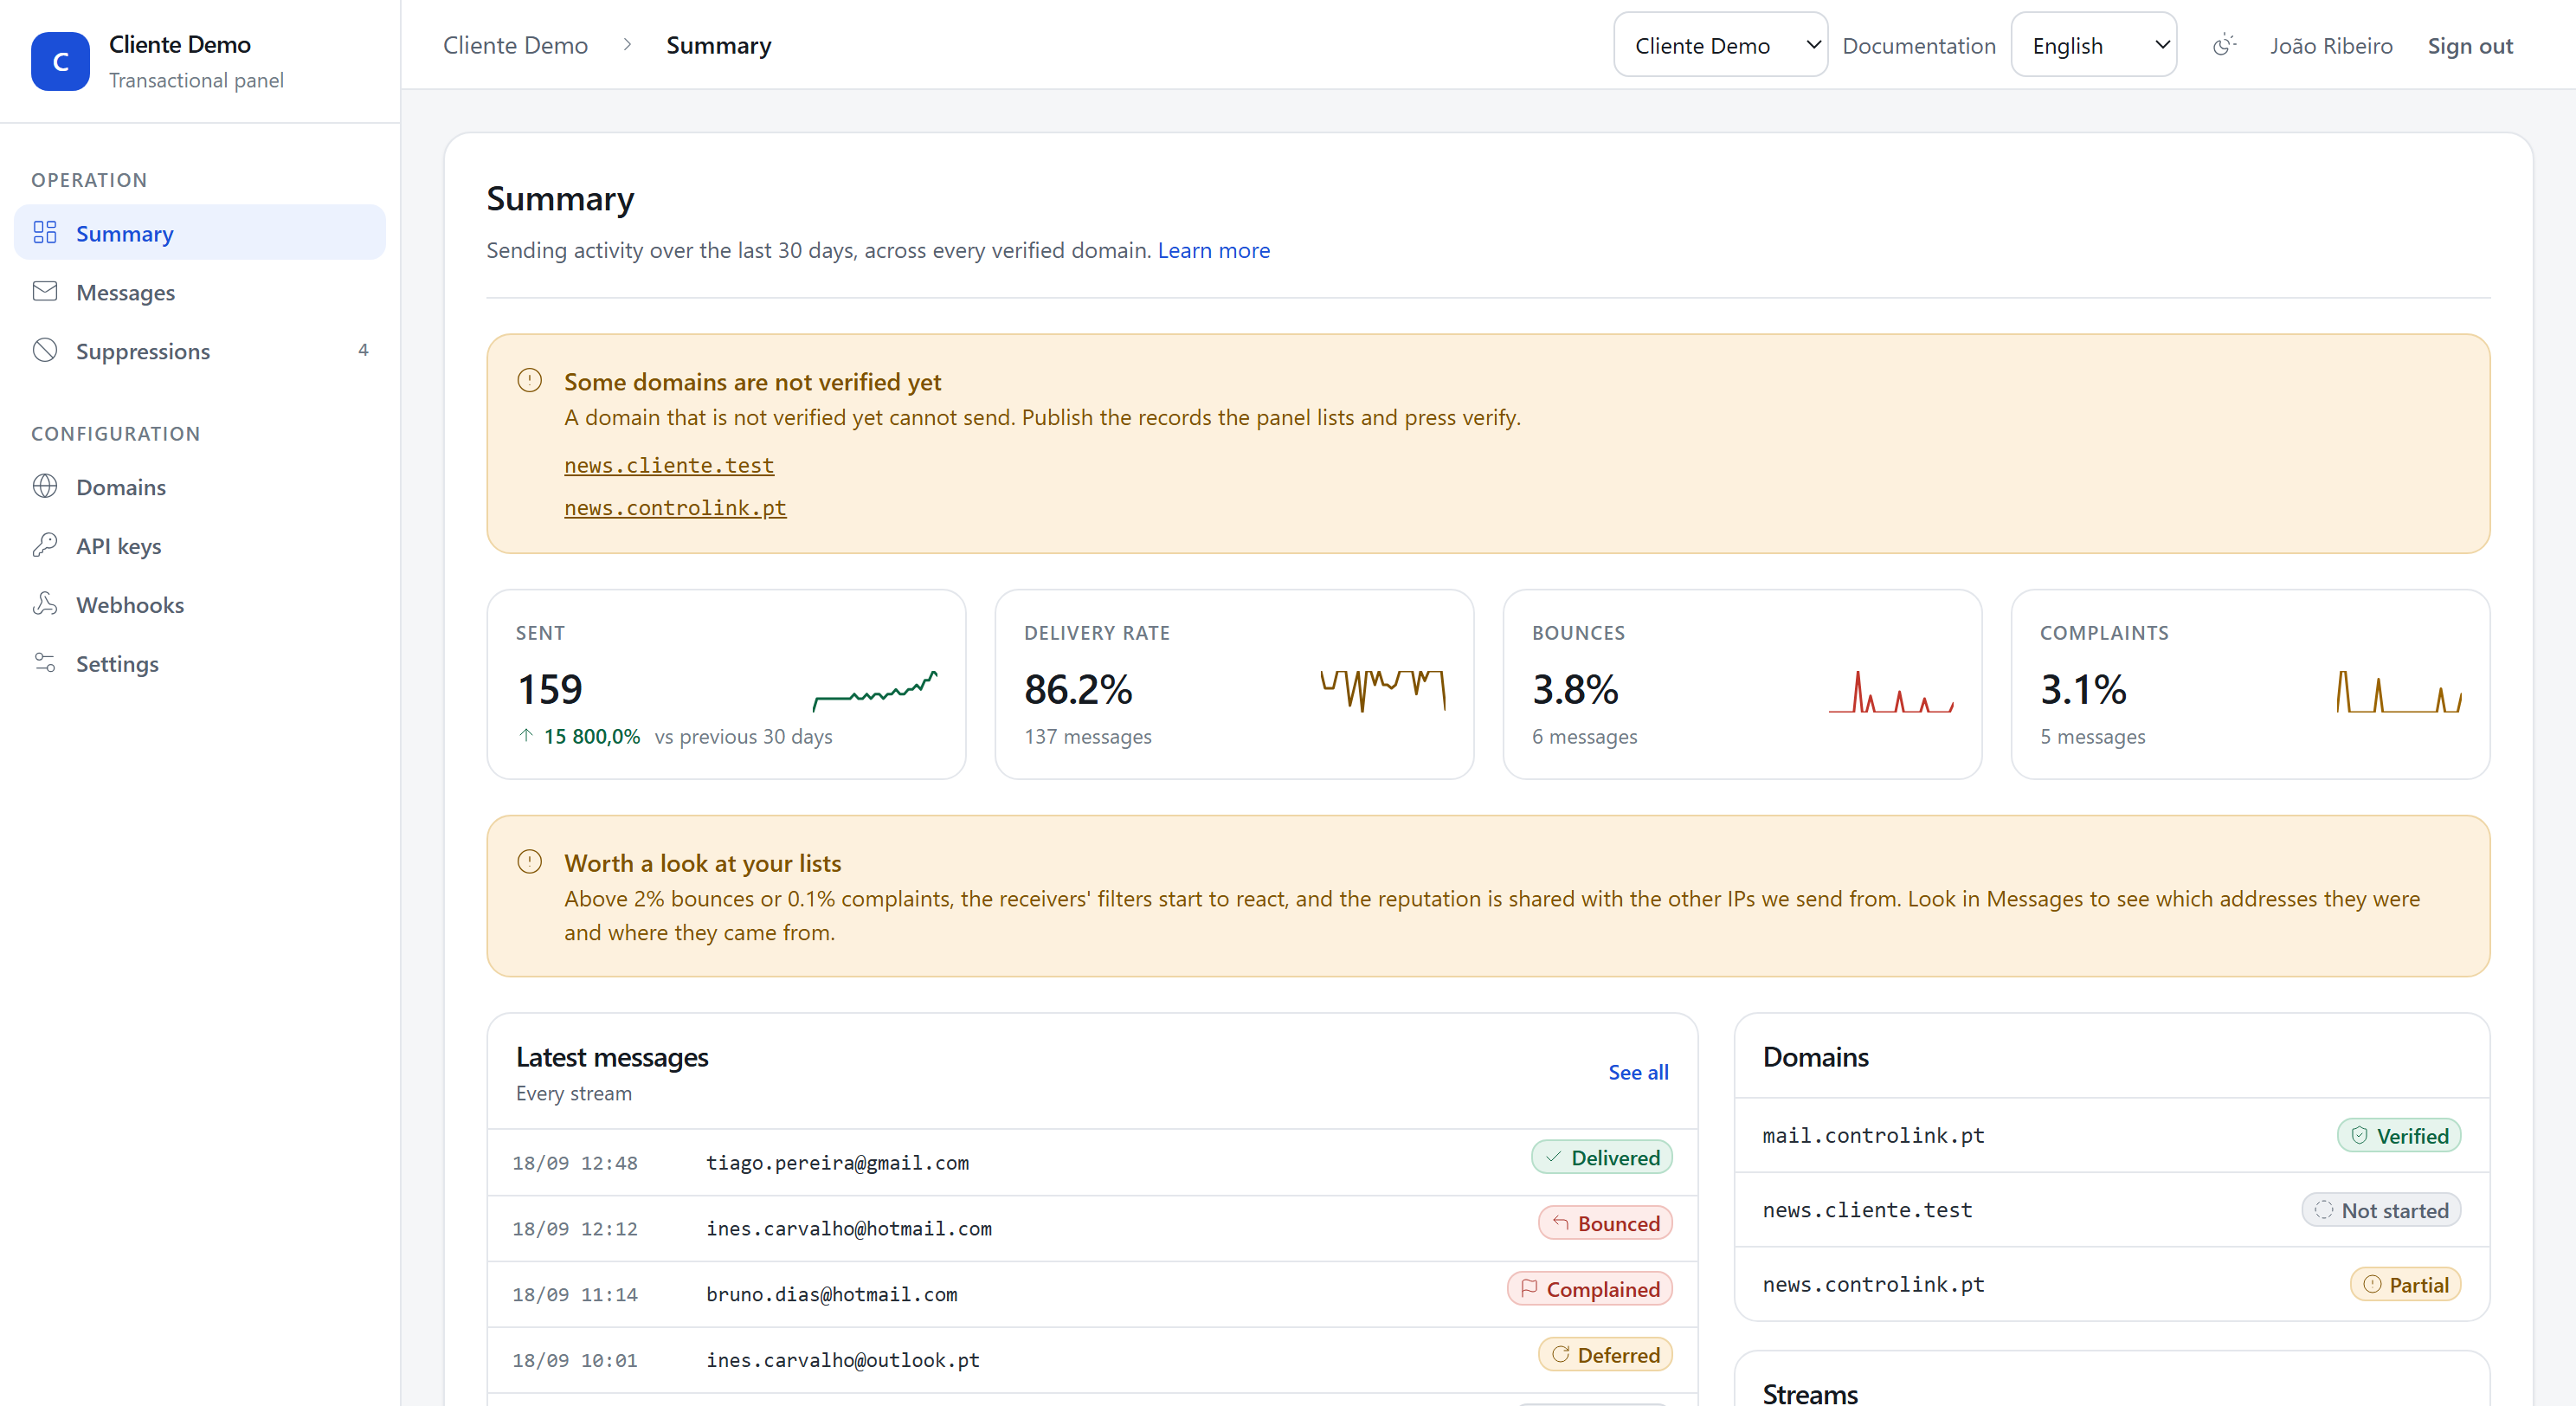Open the news.controlink.pt link in warning
This screenshot has width=2576, height=1406.
675,508
